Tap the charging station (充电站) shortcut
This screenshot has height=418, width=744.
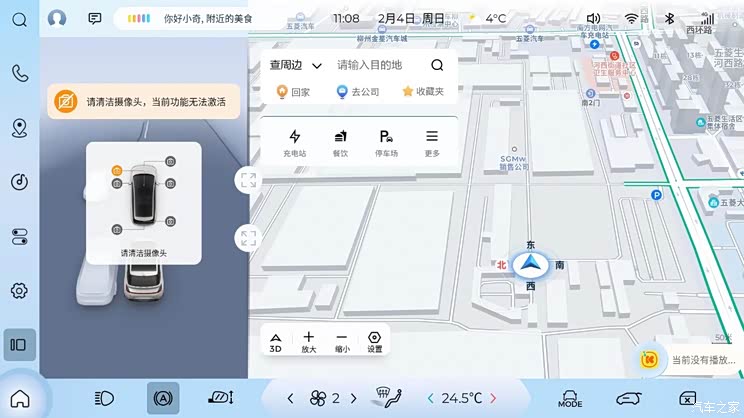[294, 143]
